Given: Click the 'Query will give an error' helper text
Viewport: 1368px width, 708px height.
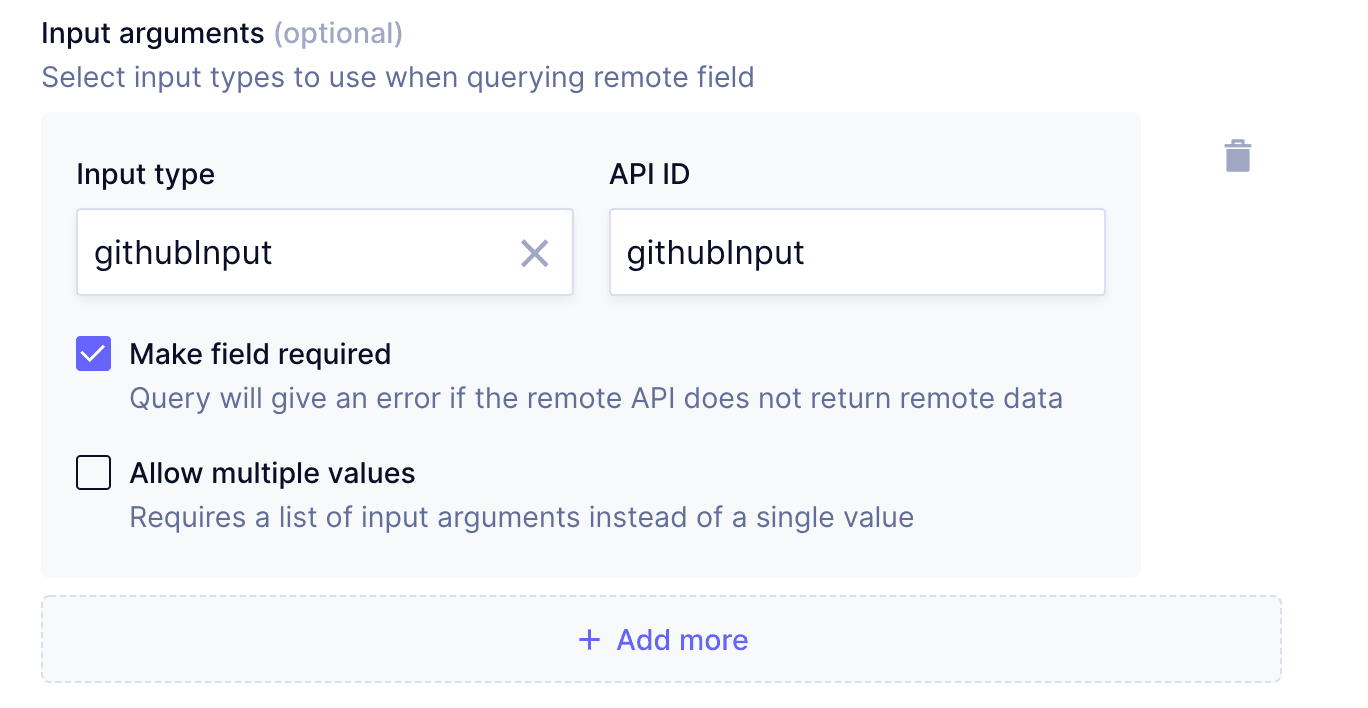Looking at the screenshot, I should coord(595,399).
